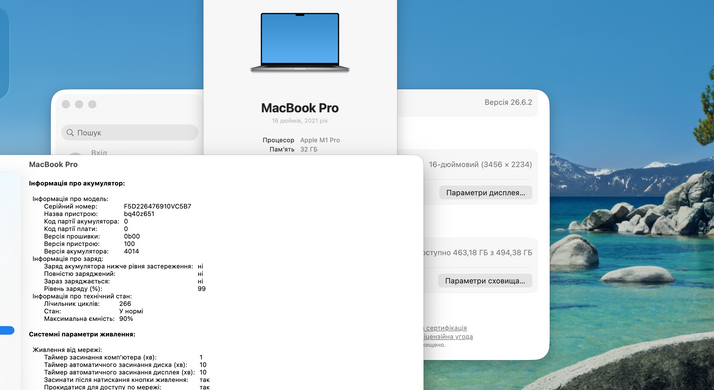Image resolution: width=714 pixels, height=390 pixels.
Task: Click the "Інформація про технічний стан:" subheading
Action: pos(82,296)
